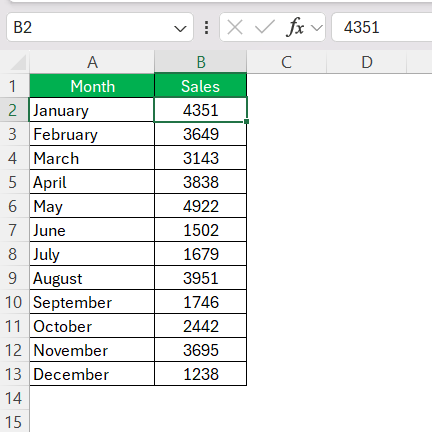Click the sales value 3951
Screen dimensions: 432x432
point(201,278)
